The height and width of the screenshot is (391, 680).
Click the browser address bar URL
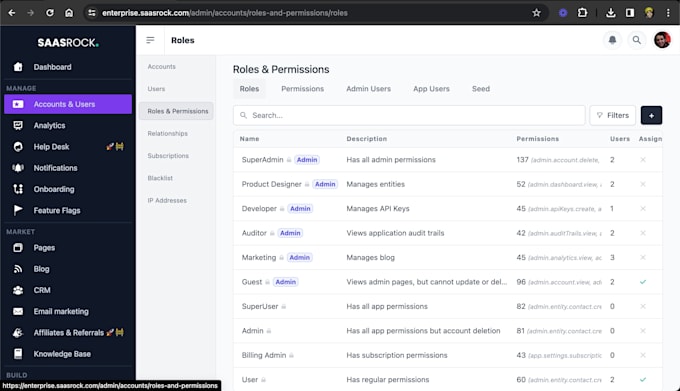click(225, 13)
